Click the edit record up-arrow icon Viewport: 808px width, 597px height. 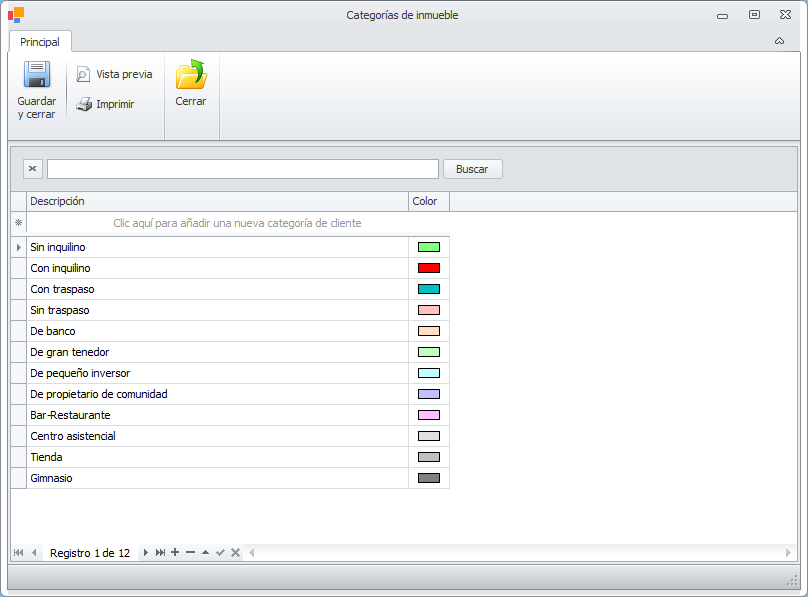[x=206, y=552]
